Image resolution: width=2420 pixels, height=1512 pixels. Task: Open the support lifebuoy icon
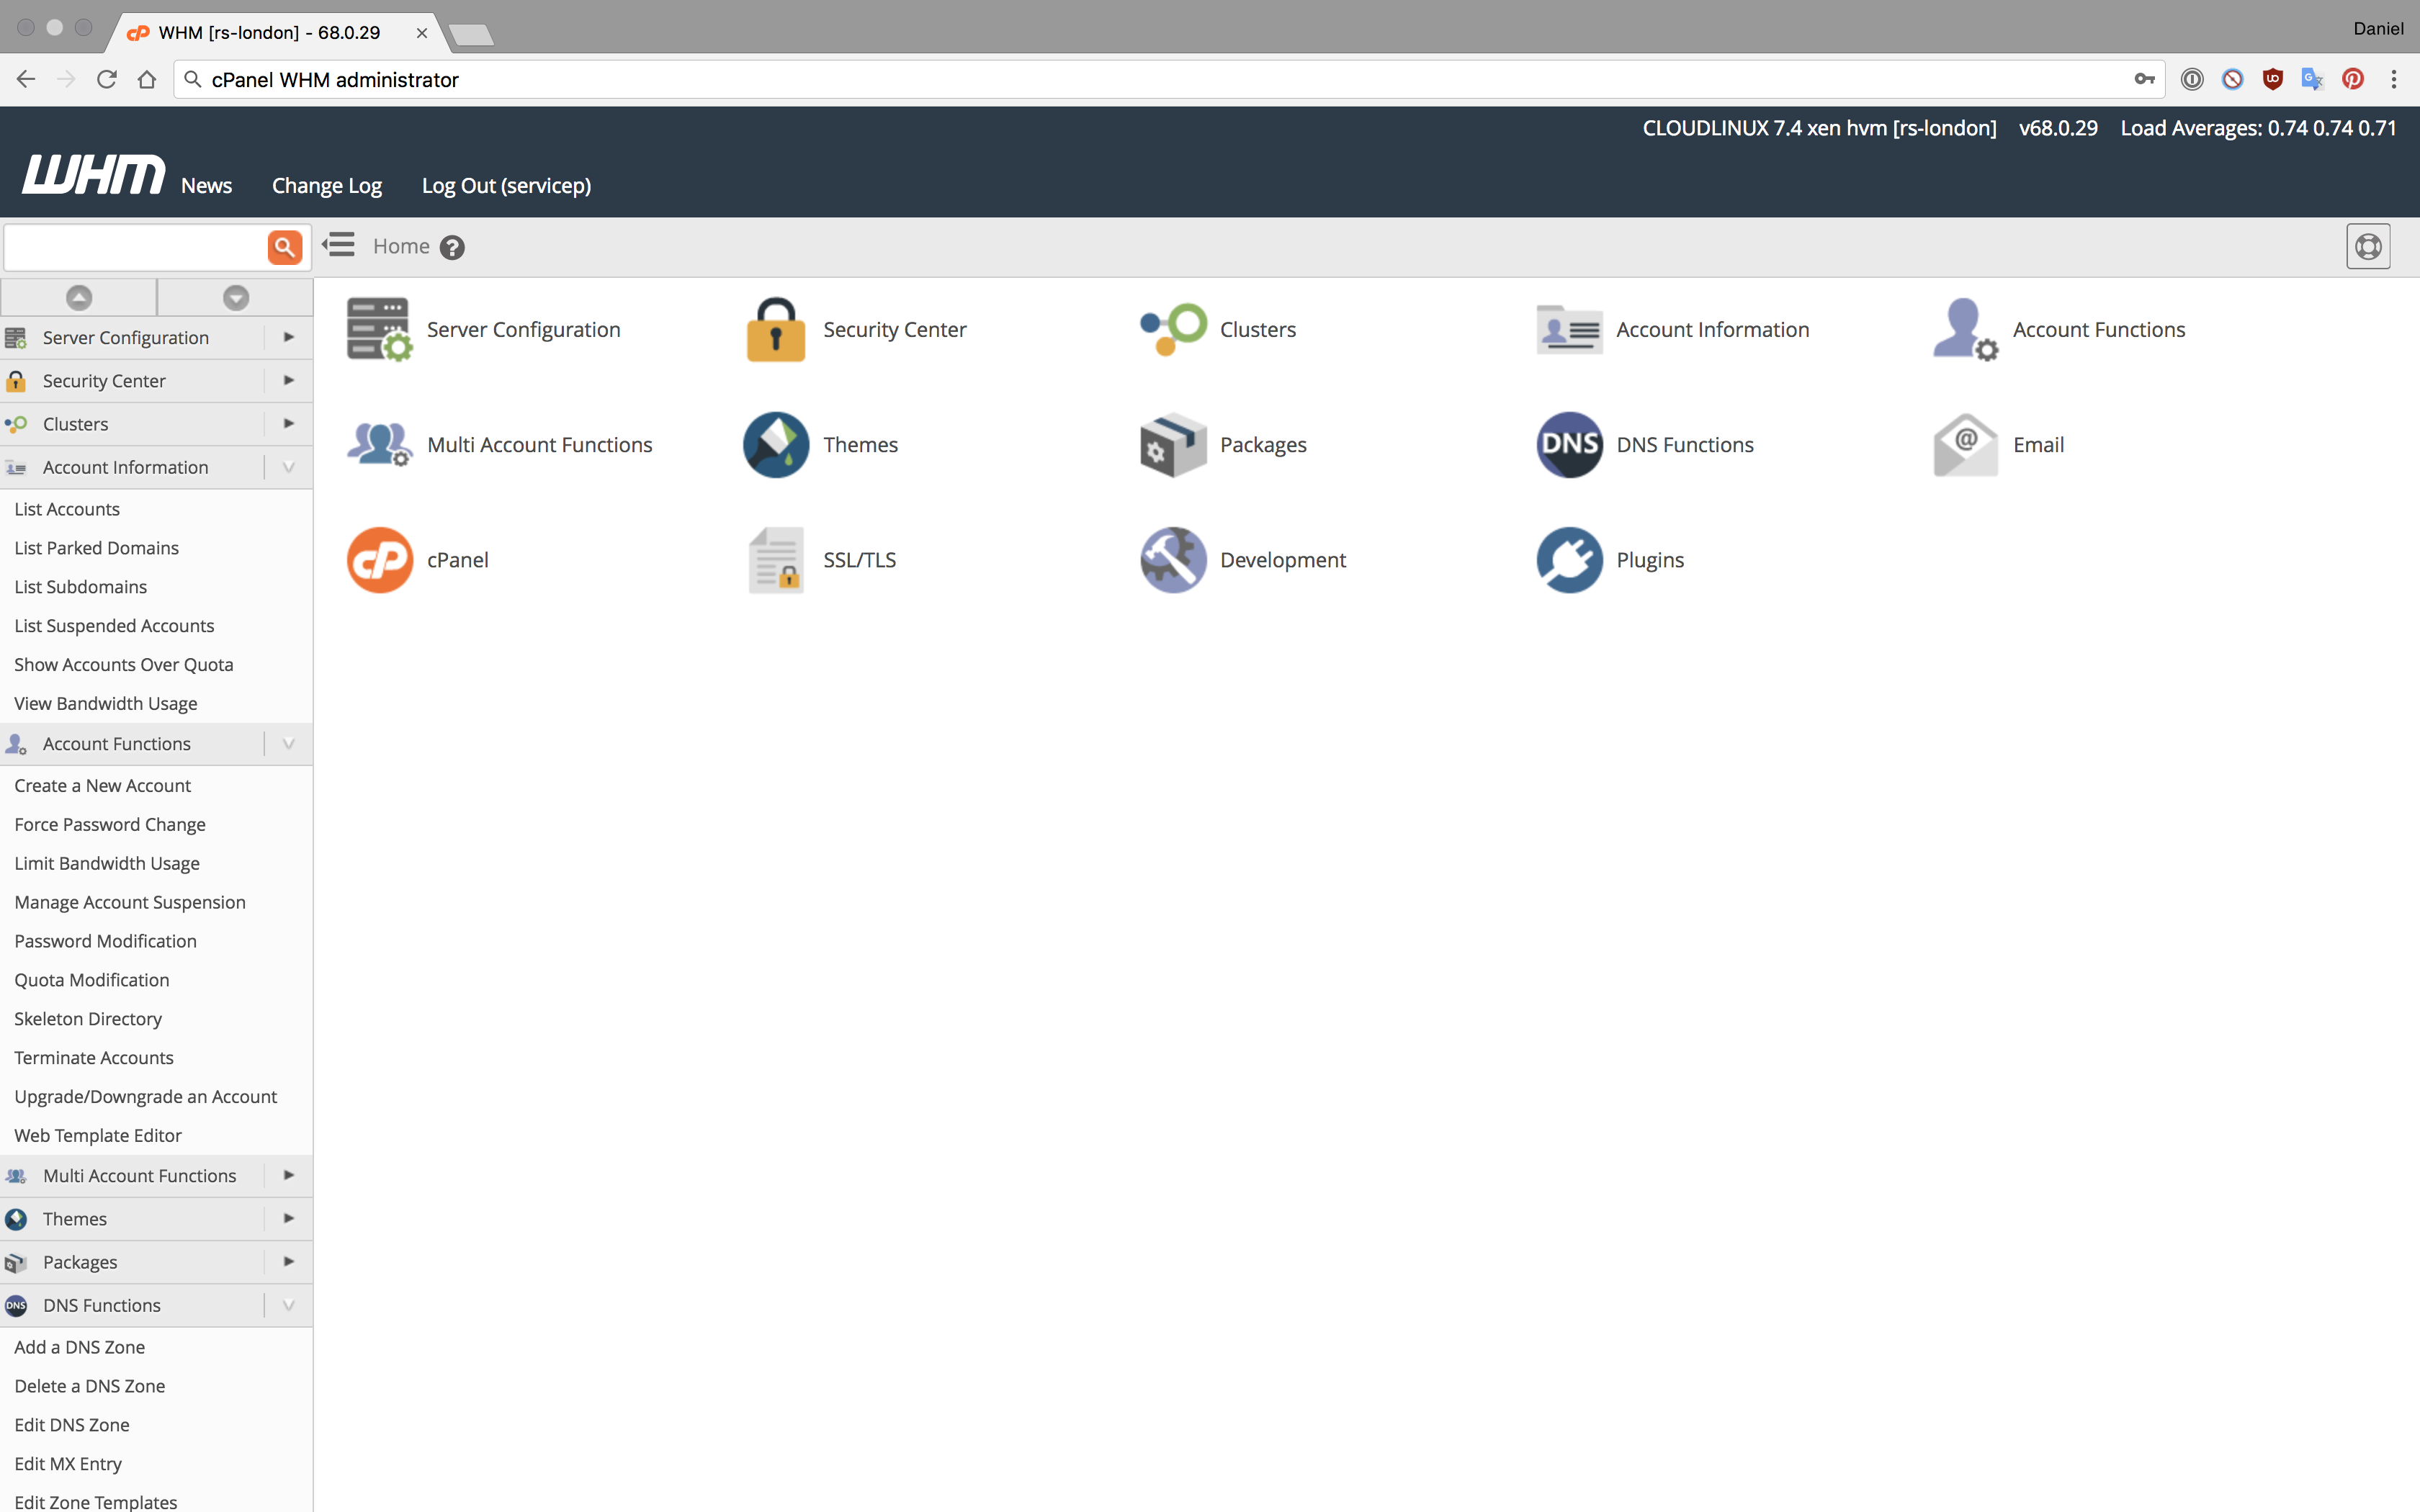point(2368,247)
